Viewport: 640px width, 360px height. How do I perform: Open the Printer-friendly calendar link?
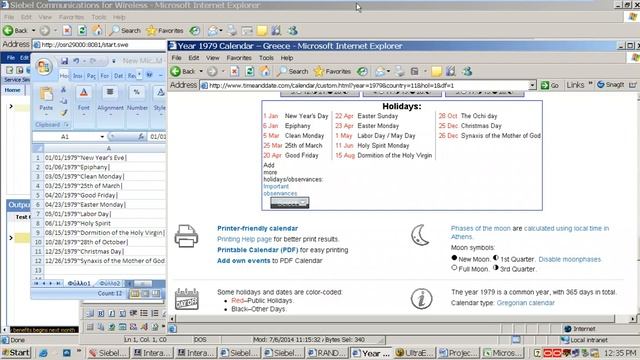(x=258, y=228)
